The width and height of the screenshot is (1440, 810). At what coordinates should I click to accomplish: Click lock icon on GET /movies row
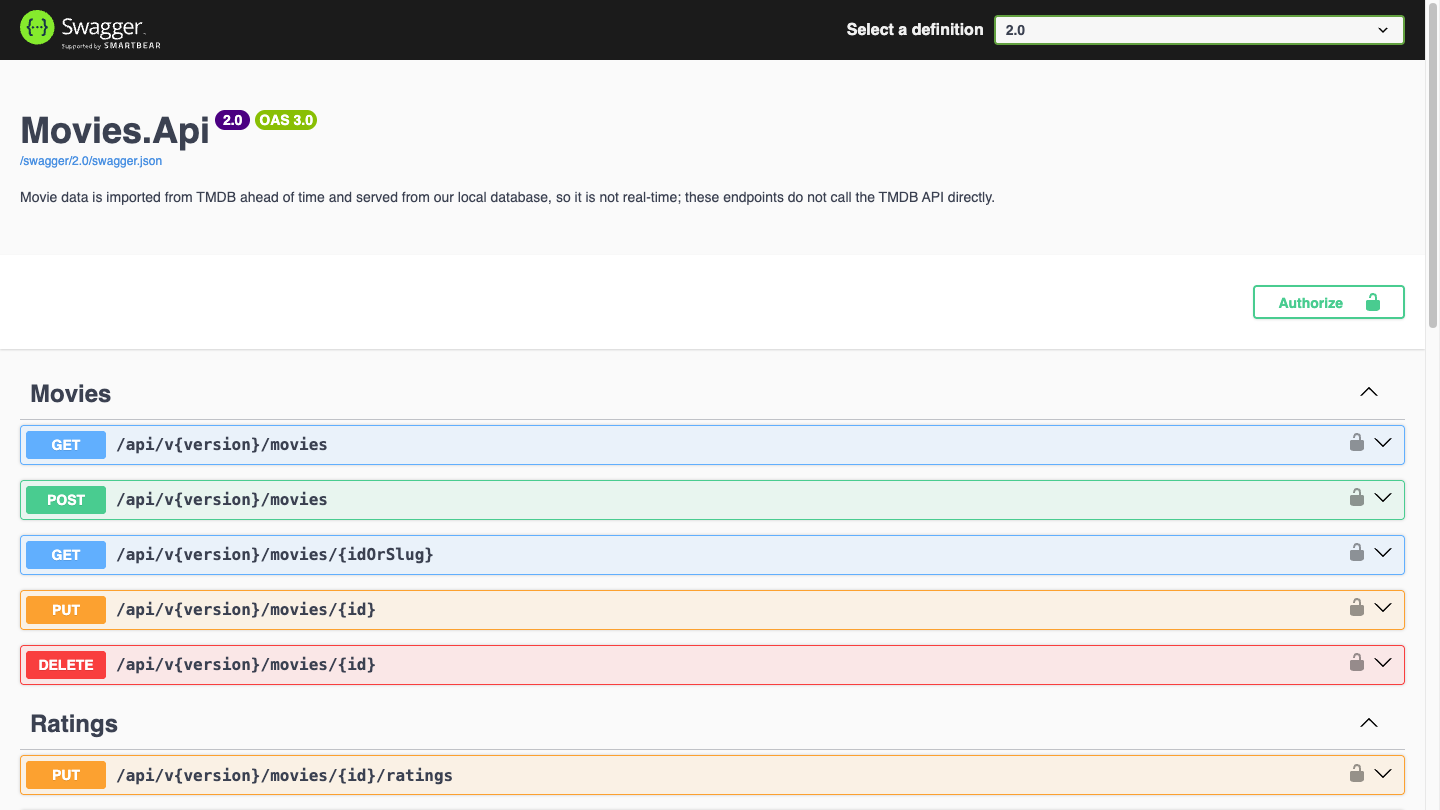tap(1357, 442)
